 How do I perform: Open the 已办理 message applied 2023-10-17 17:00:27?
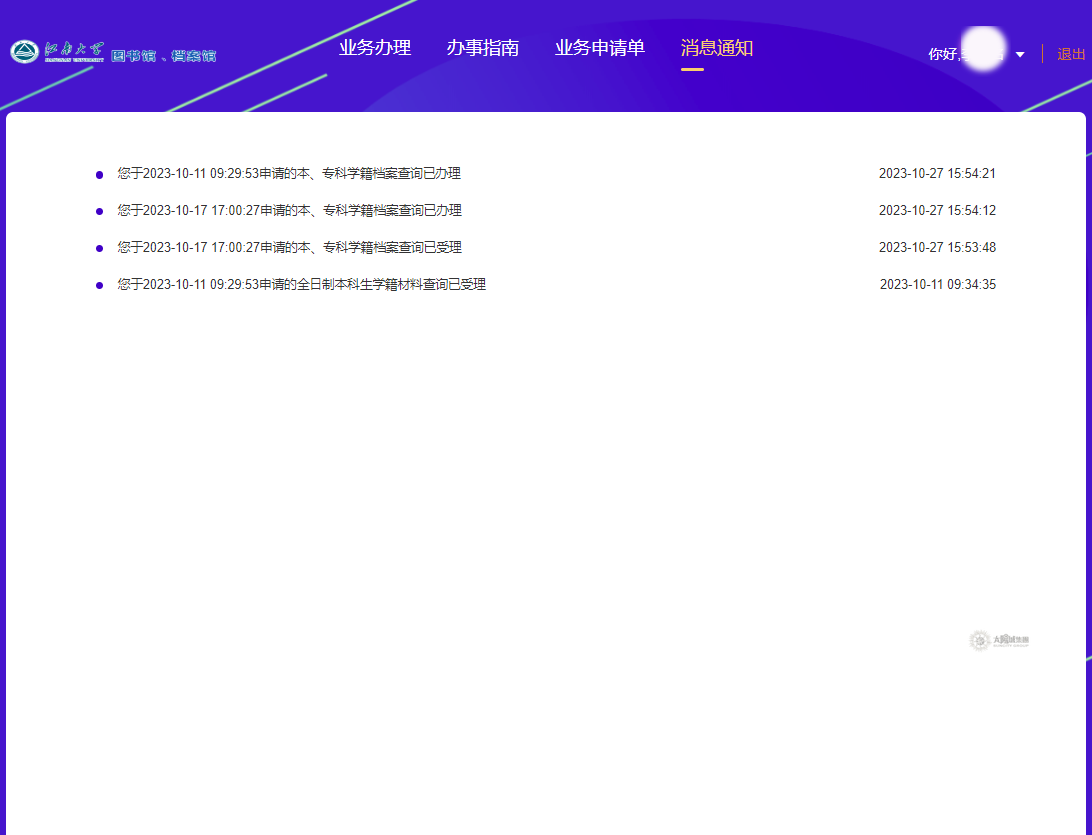(x=289, y=211)
